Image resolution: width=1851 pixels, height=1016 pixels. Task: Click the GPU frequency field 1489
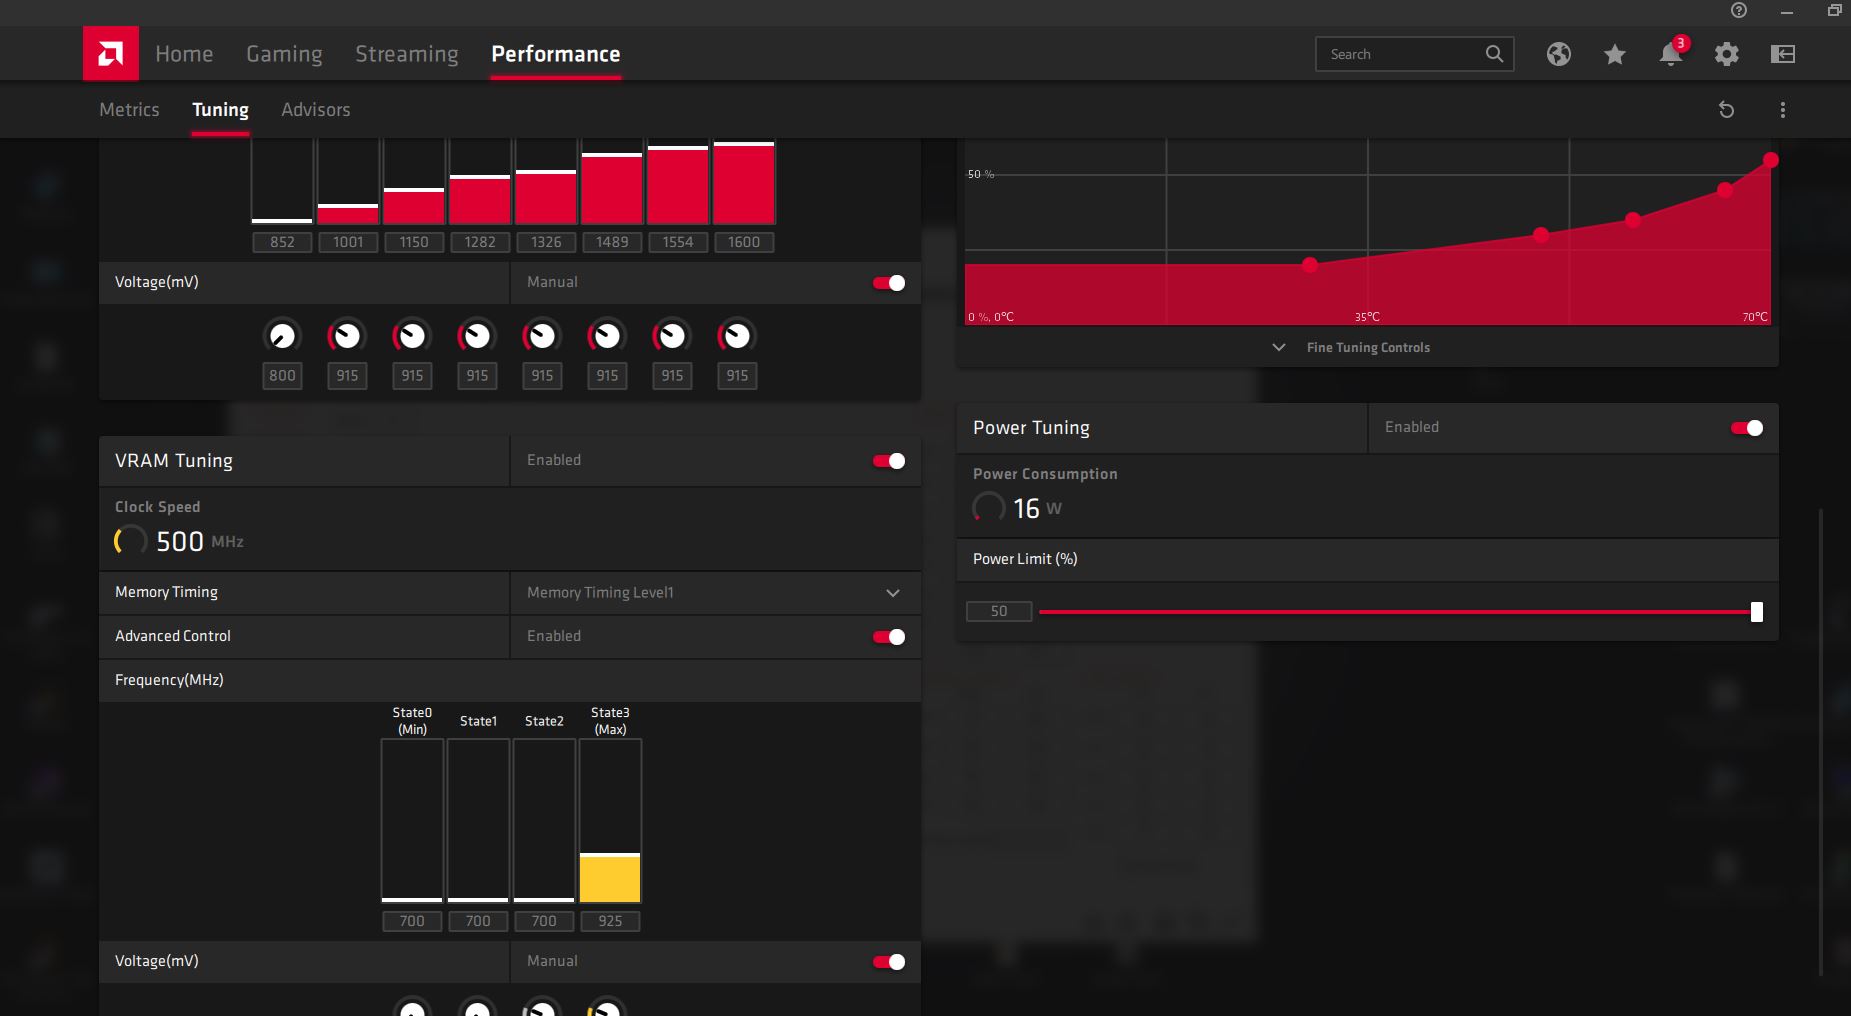[612, 242]
